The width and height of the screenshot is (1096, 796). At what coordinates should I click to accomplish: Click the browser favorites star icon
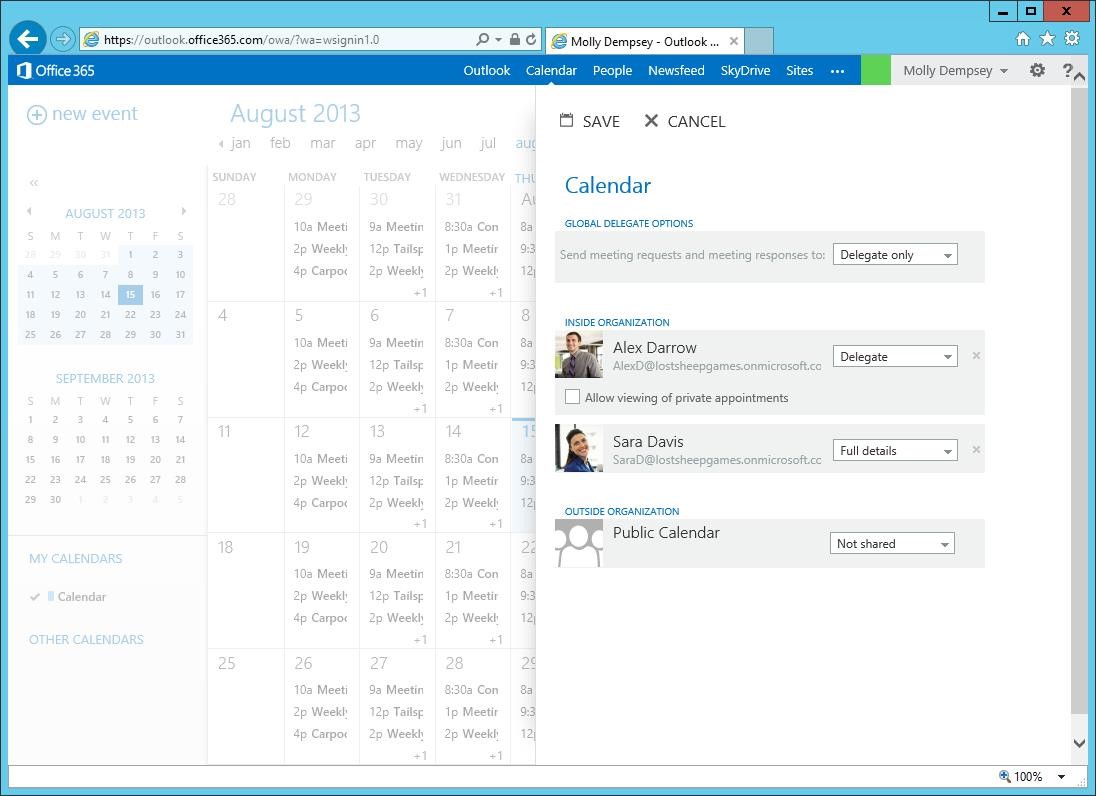1047,39
